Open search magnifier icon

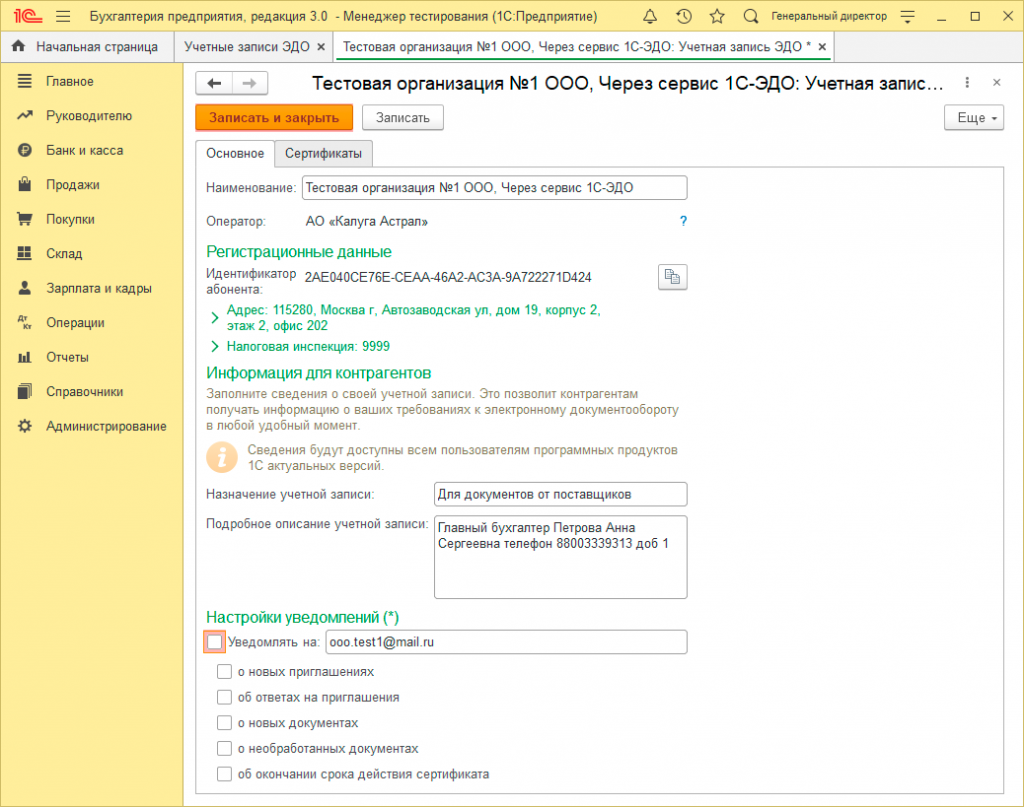(751, 16)
